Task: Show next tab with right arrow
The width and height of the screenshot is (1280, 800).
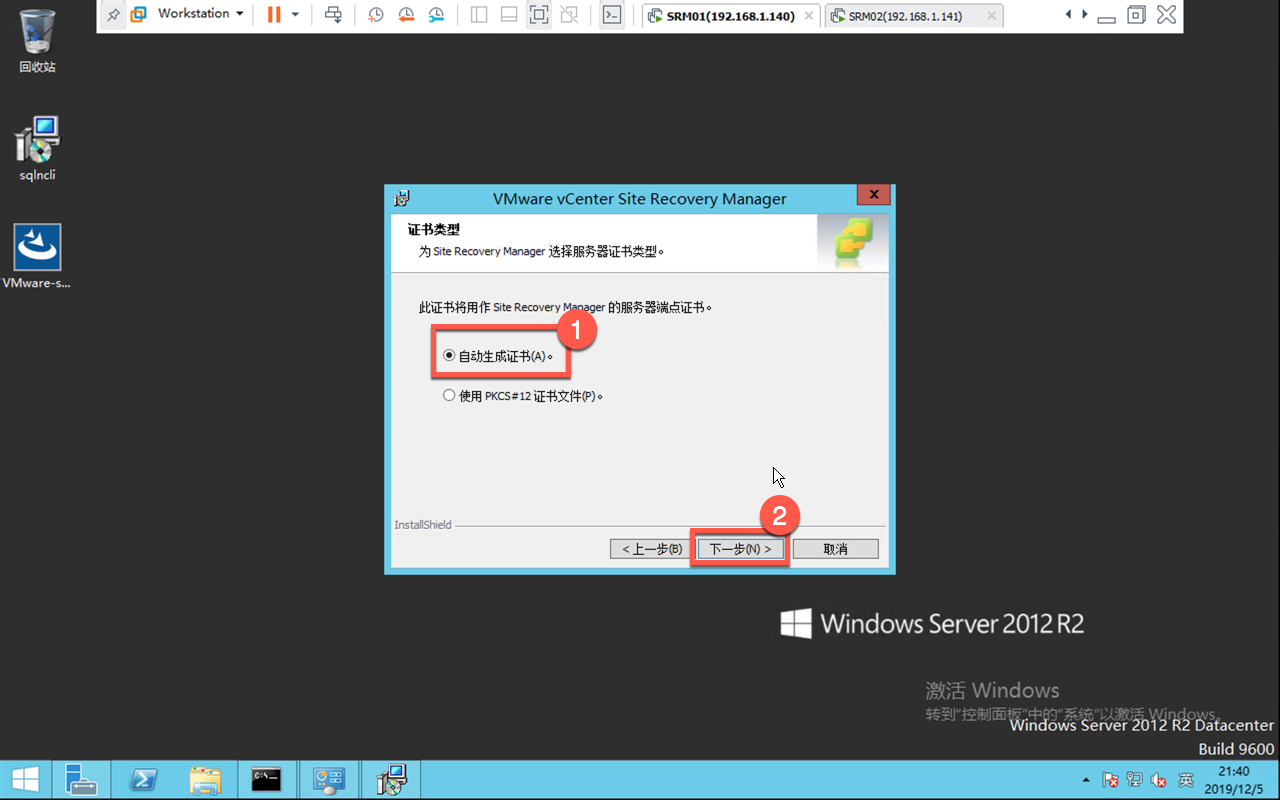Action: coord(1084,14)
